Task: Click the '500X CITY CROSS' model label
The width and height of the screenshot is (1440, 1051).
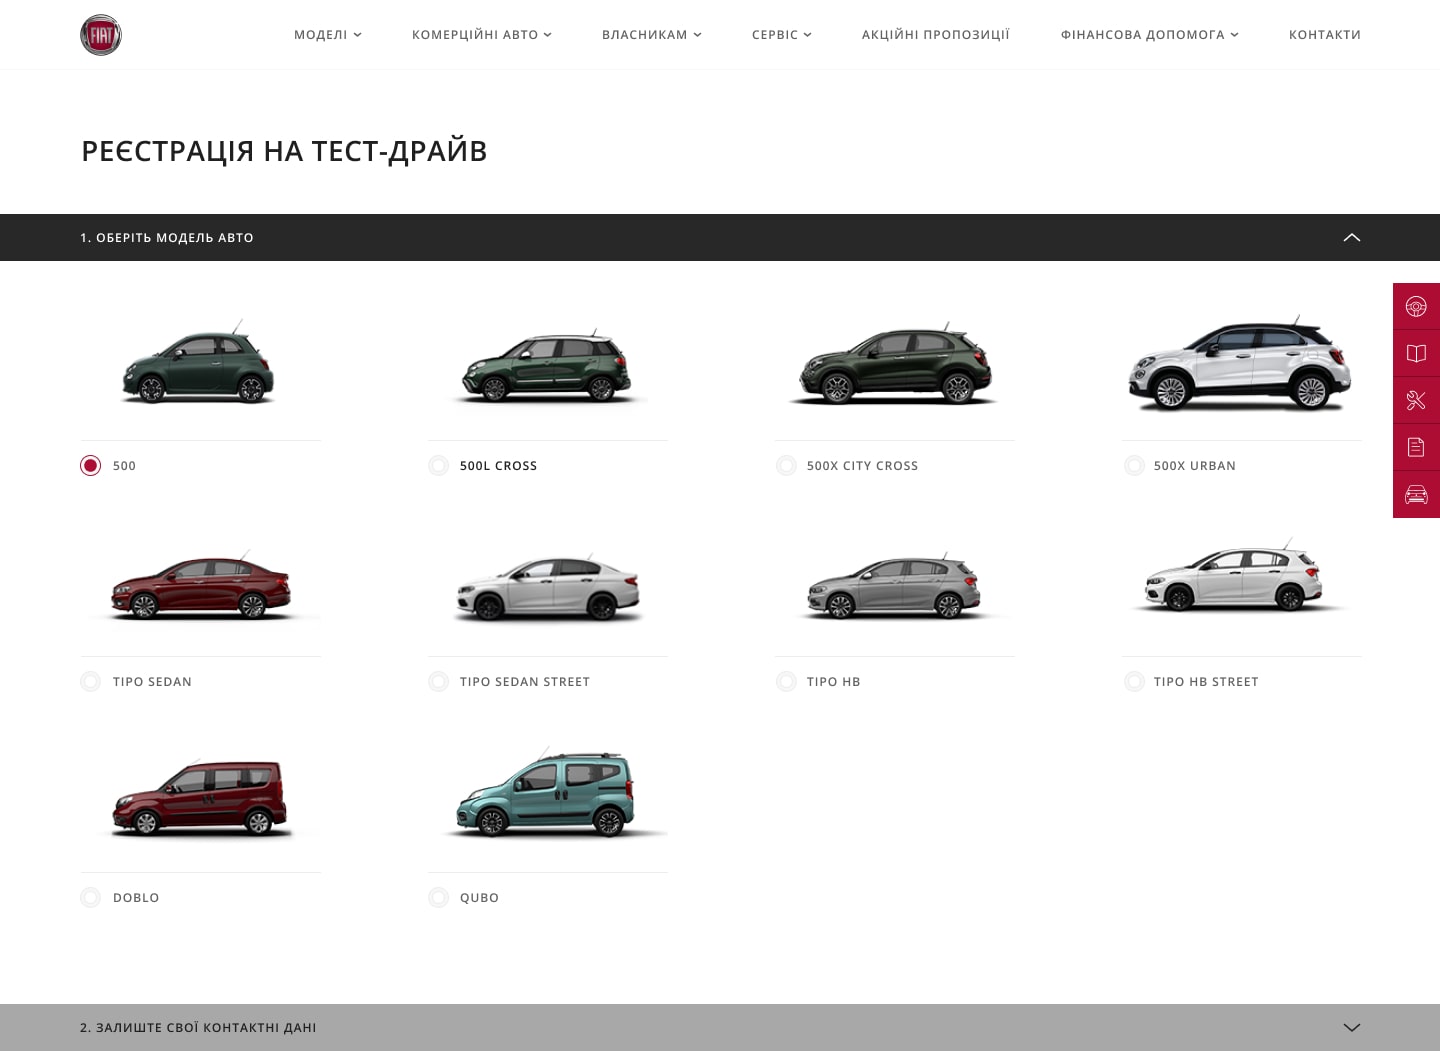Action: [862, 466]
